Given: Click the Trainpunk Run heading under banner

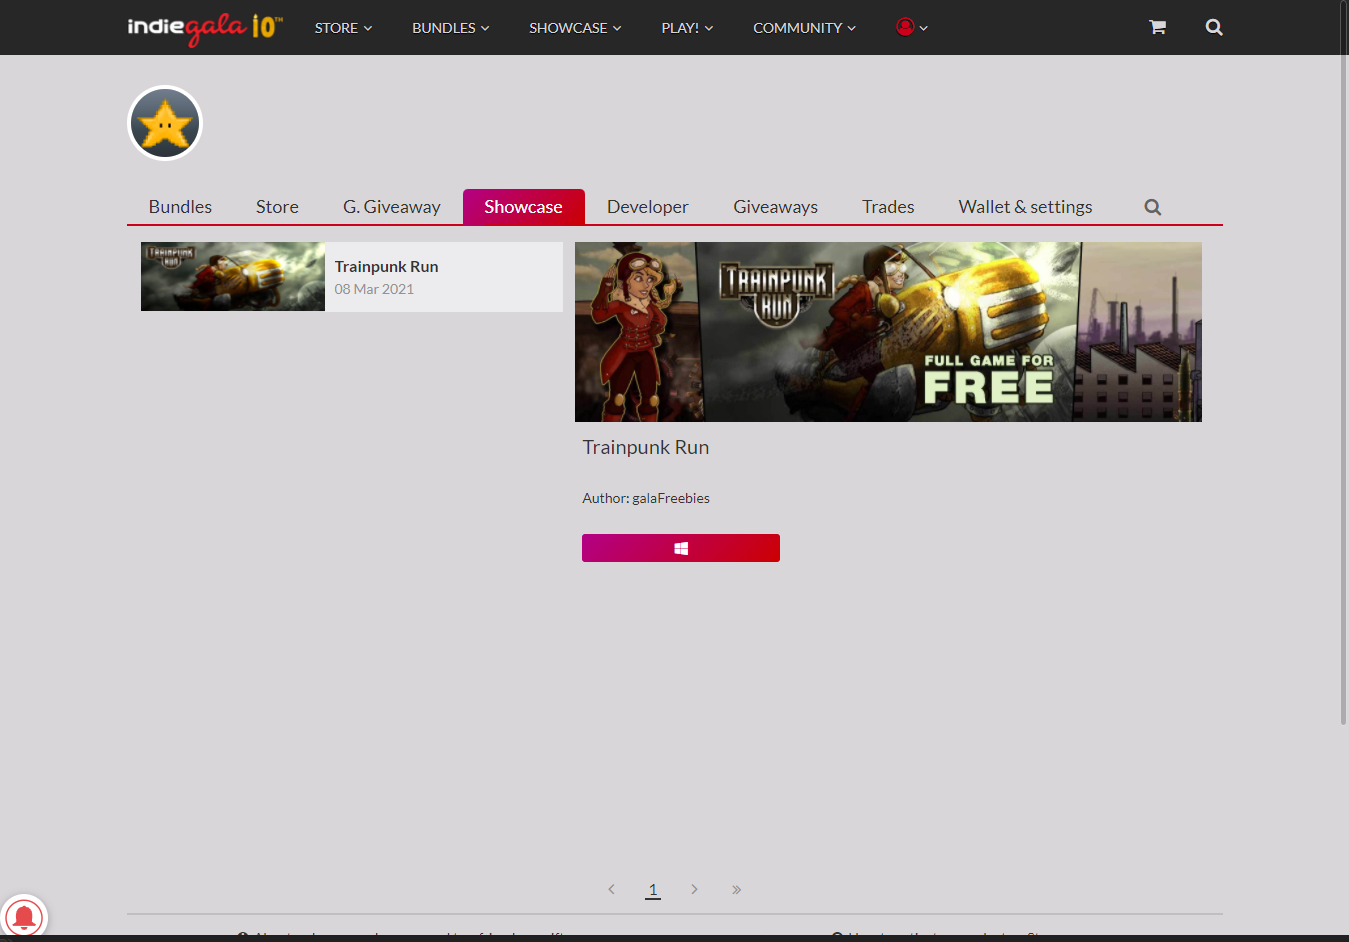Looking at the screenshot, I should pos(646,447).
